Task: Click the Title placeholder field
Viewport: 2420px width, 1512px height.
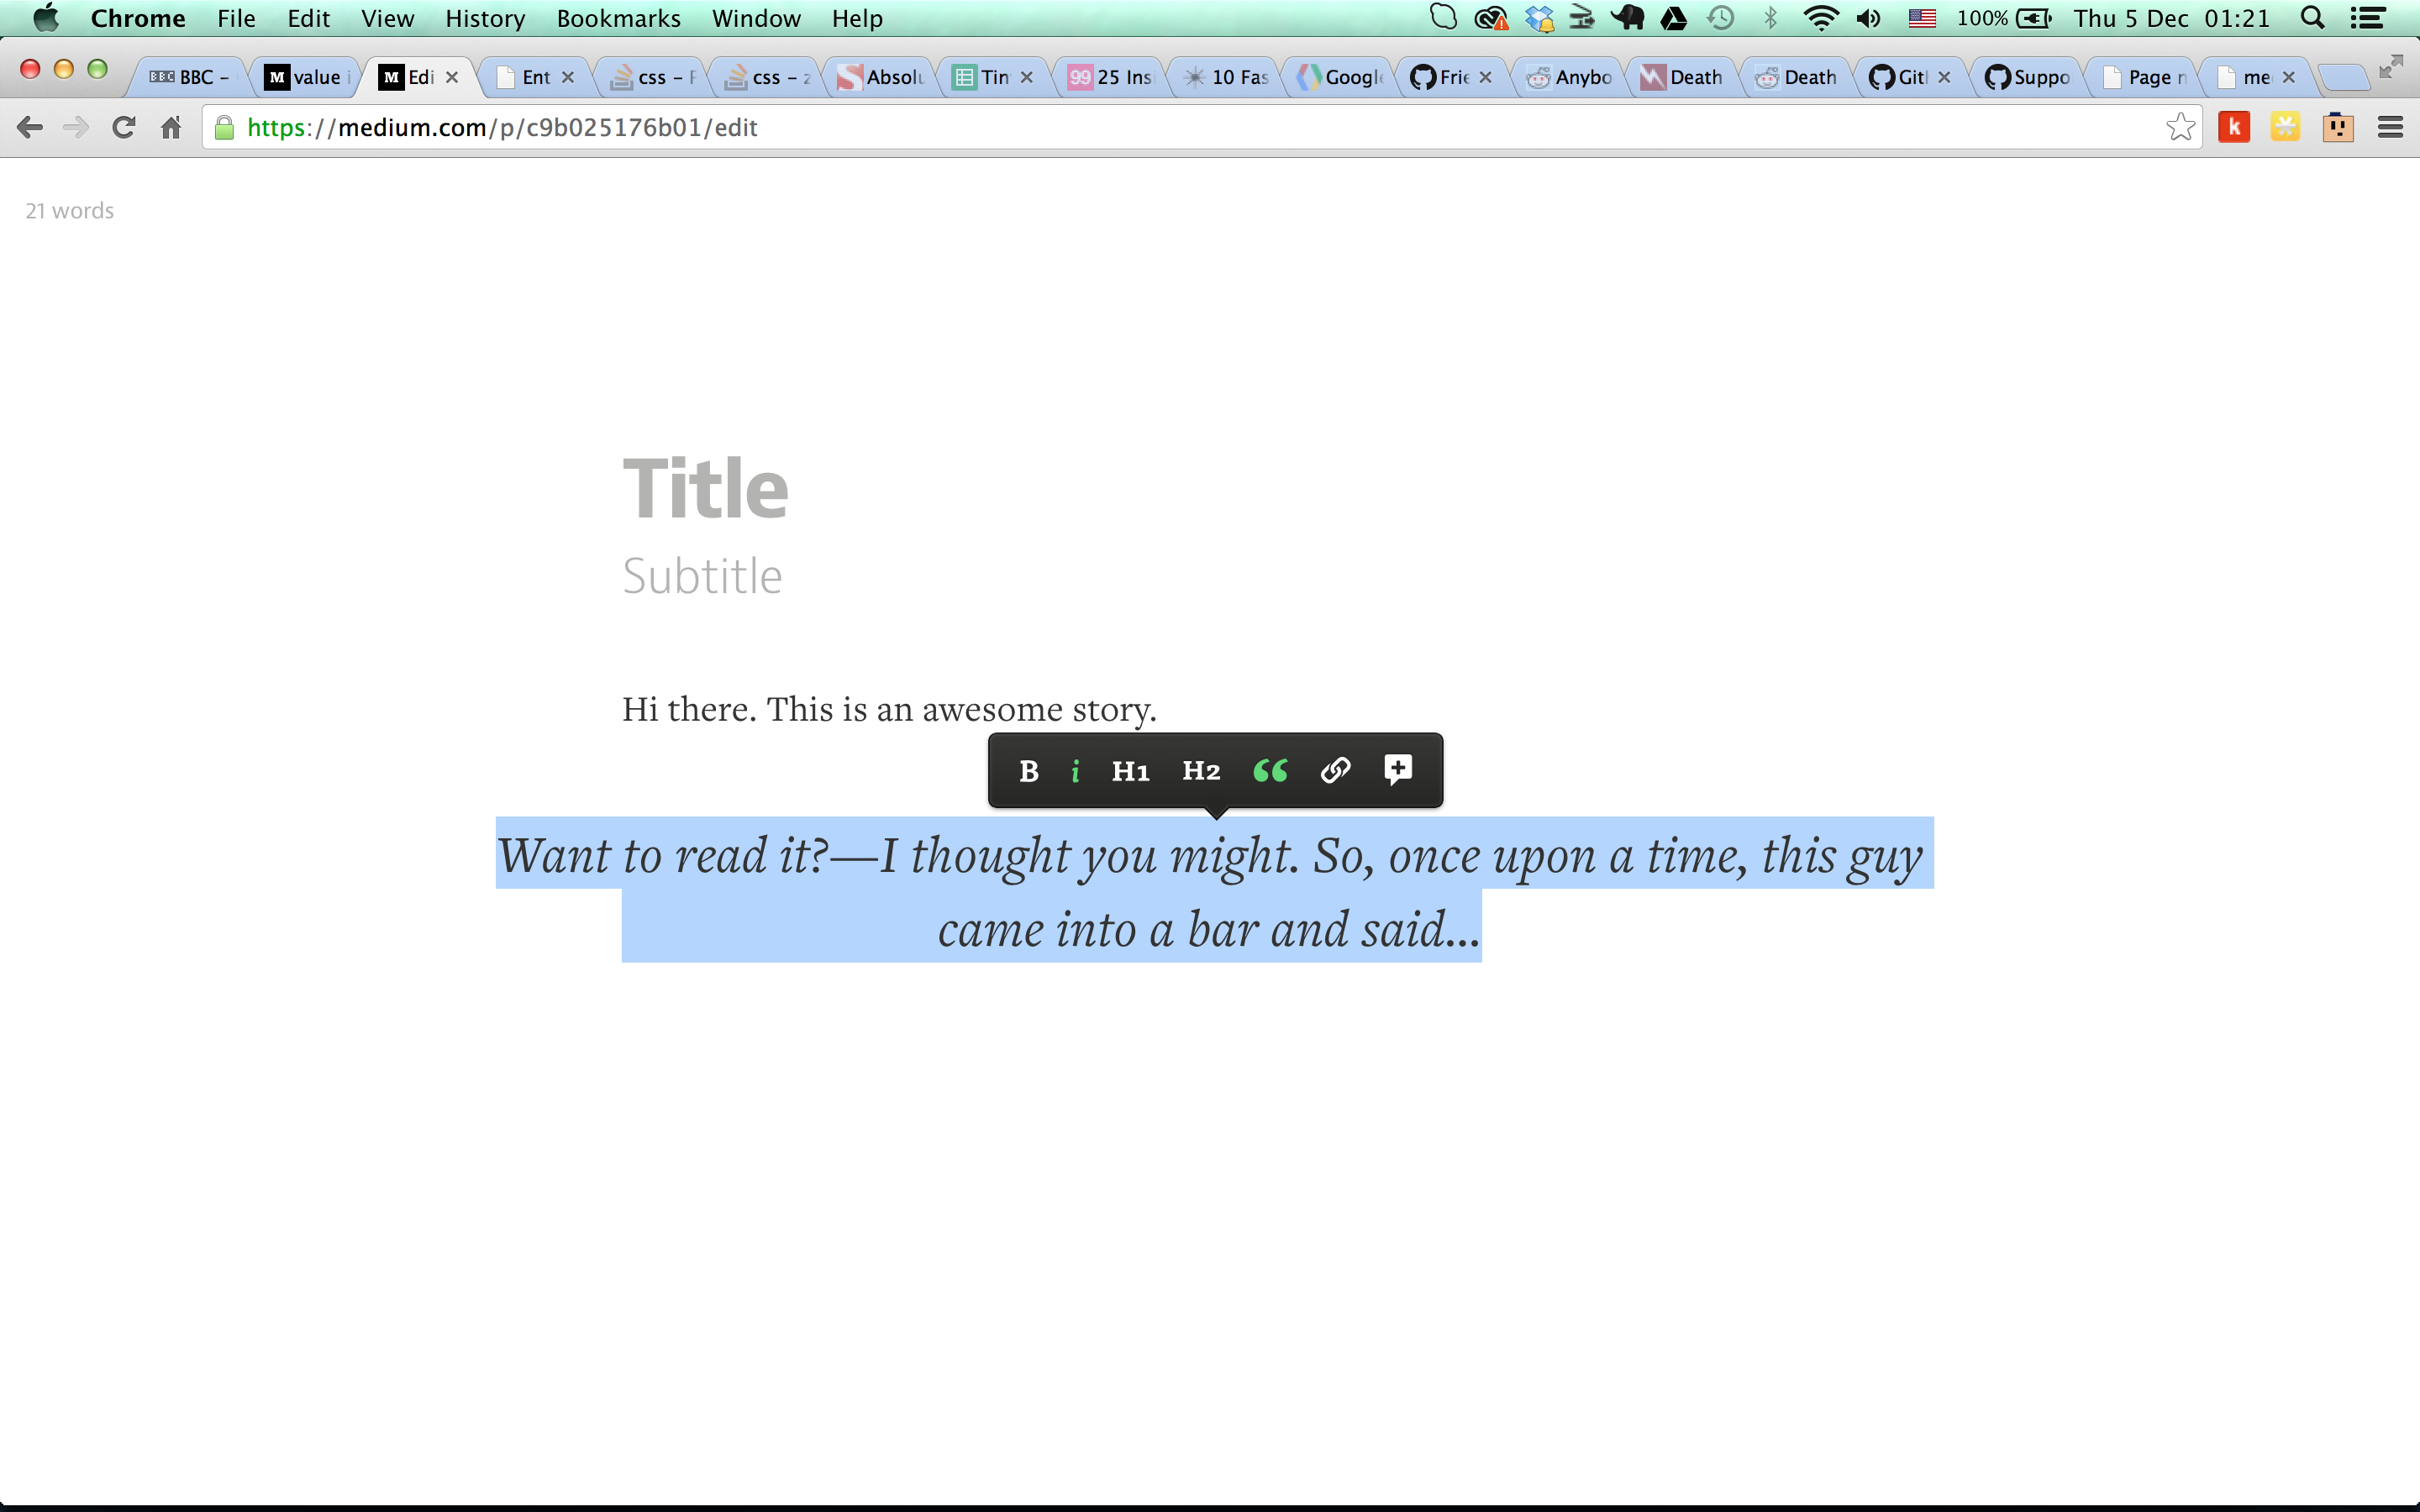Action: click(705, 488)
